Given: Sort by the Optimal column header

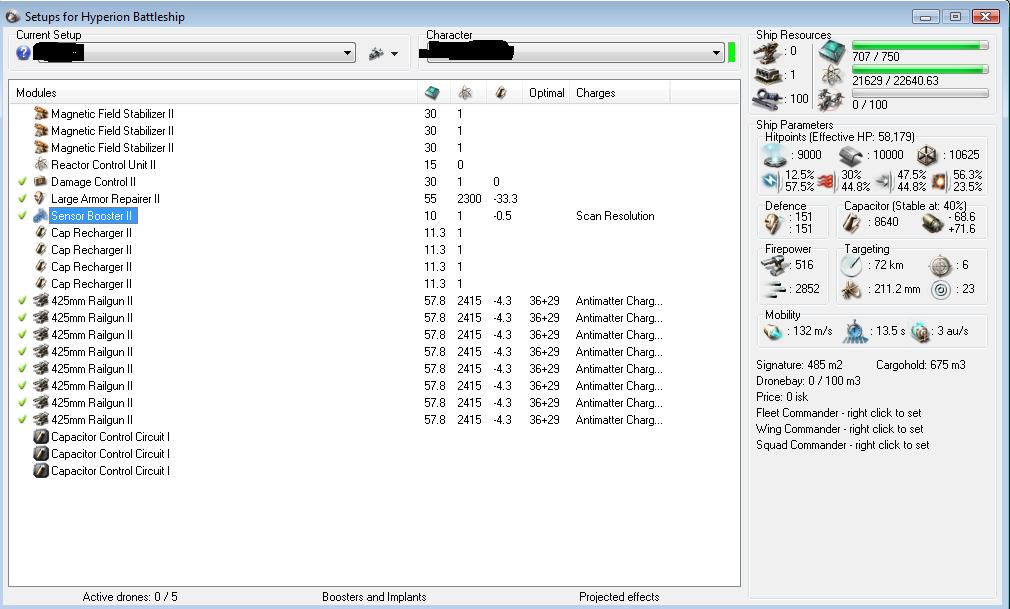Looking at the screenshot, I should 546,93.
